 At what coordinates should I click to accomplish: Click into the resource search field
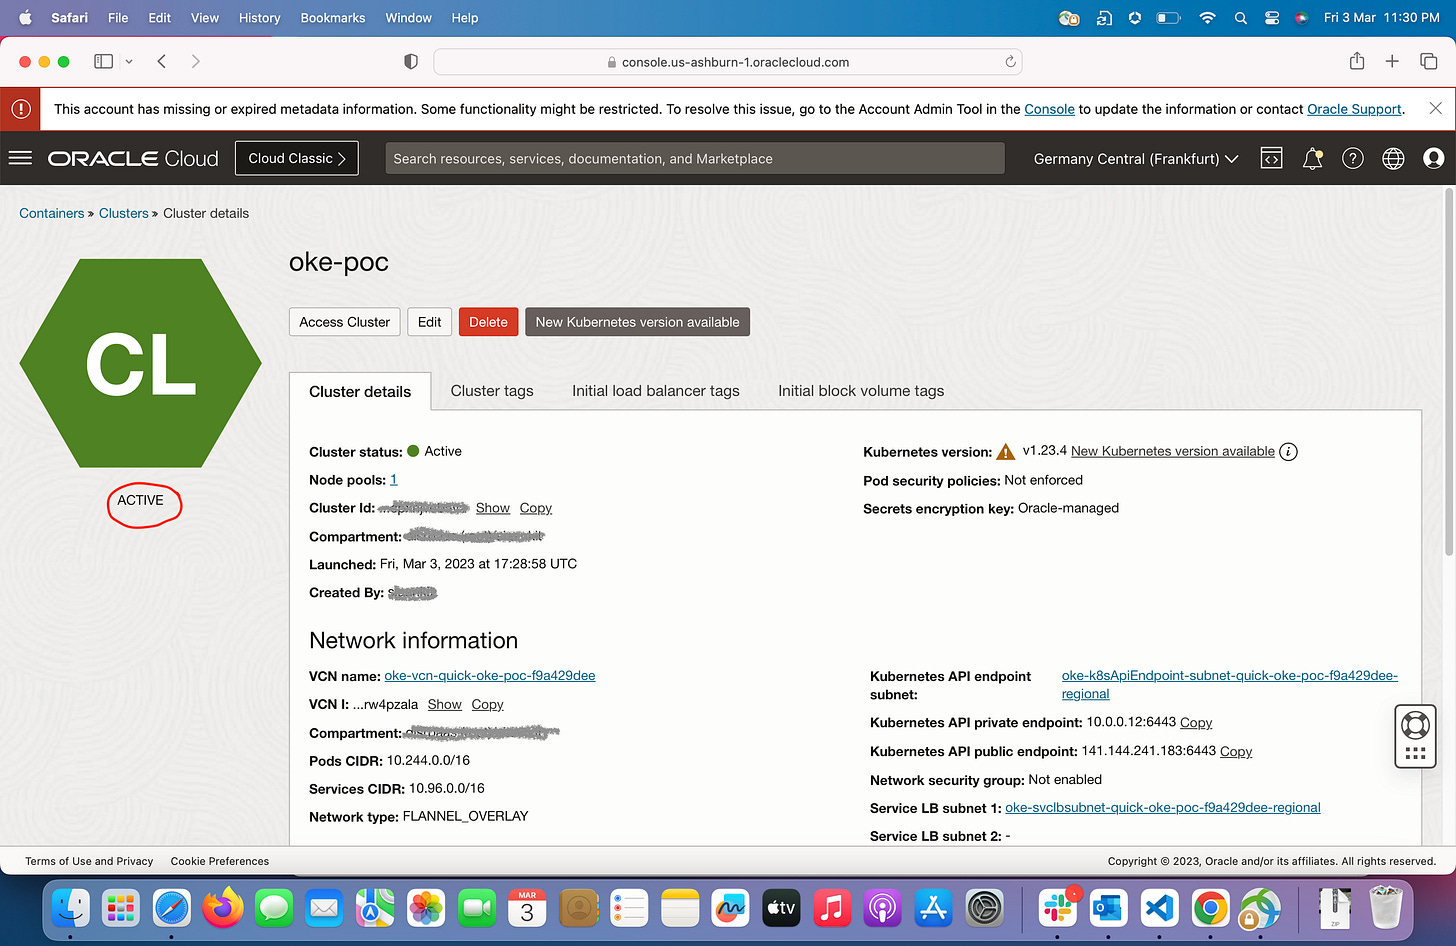695,158
